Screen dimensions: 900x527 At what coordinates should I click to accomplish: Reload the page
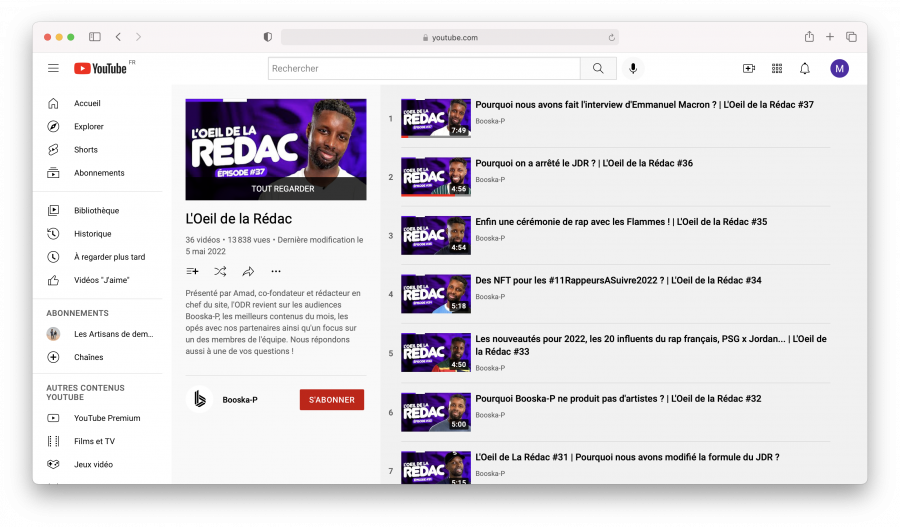coord(611,37)
